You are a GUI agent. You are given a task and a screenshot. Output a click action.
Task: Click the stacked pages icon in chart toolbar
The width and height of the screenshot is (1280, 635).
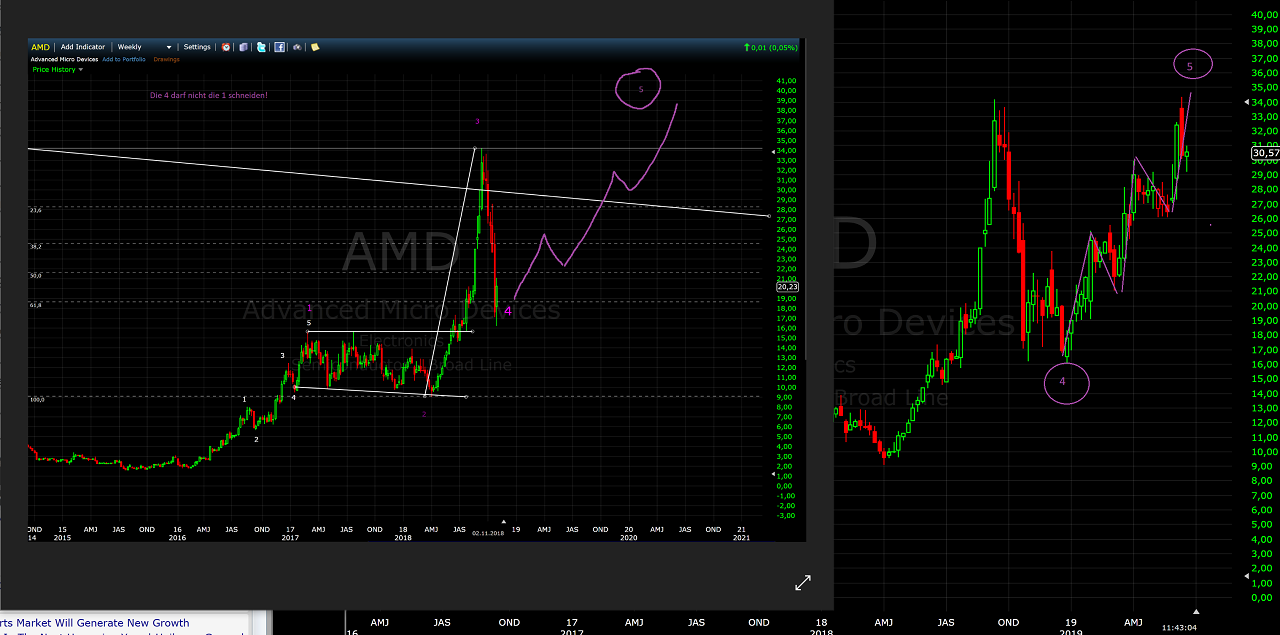243,47
